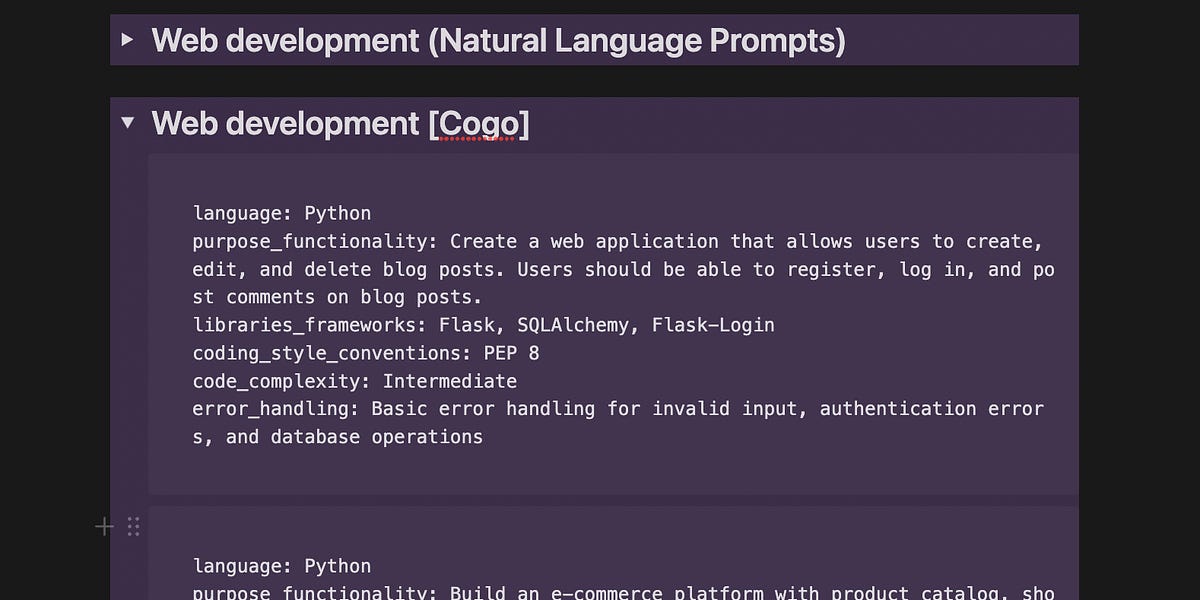Click the heading "Web development [Cogo]"

[x=340, y=123]
